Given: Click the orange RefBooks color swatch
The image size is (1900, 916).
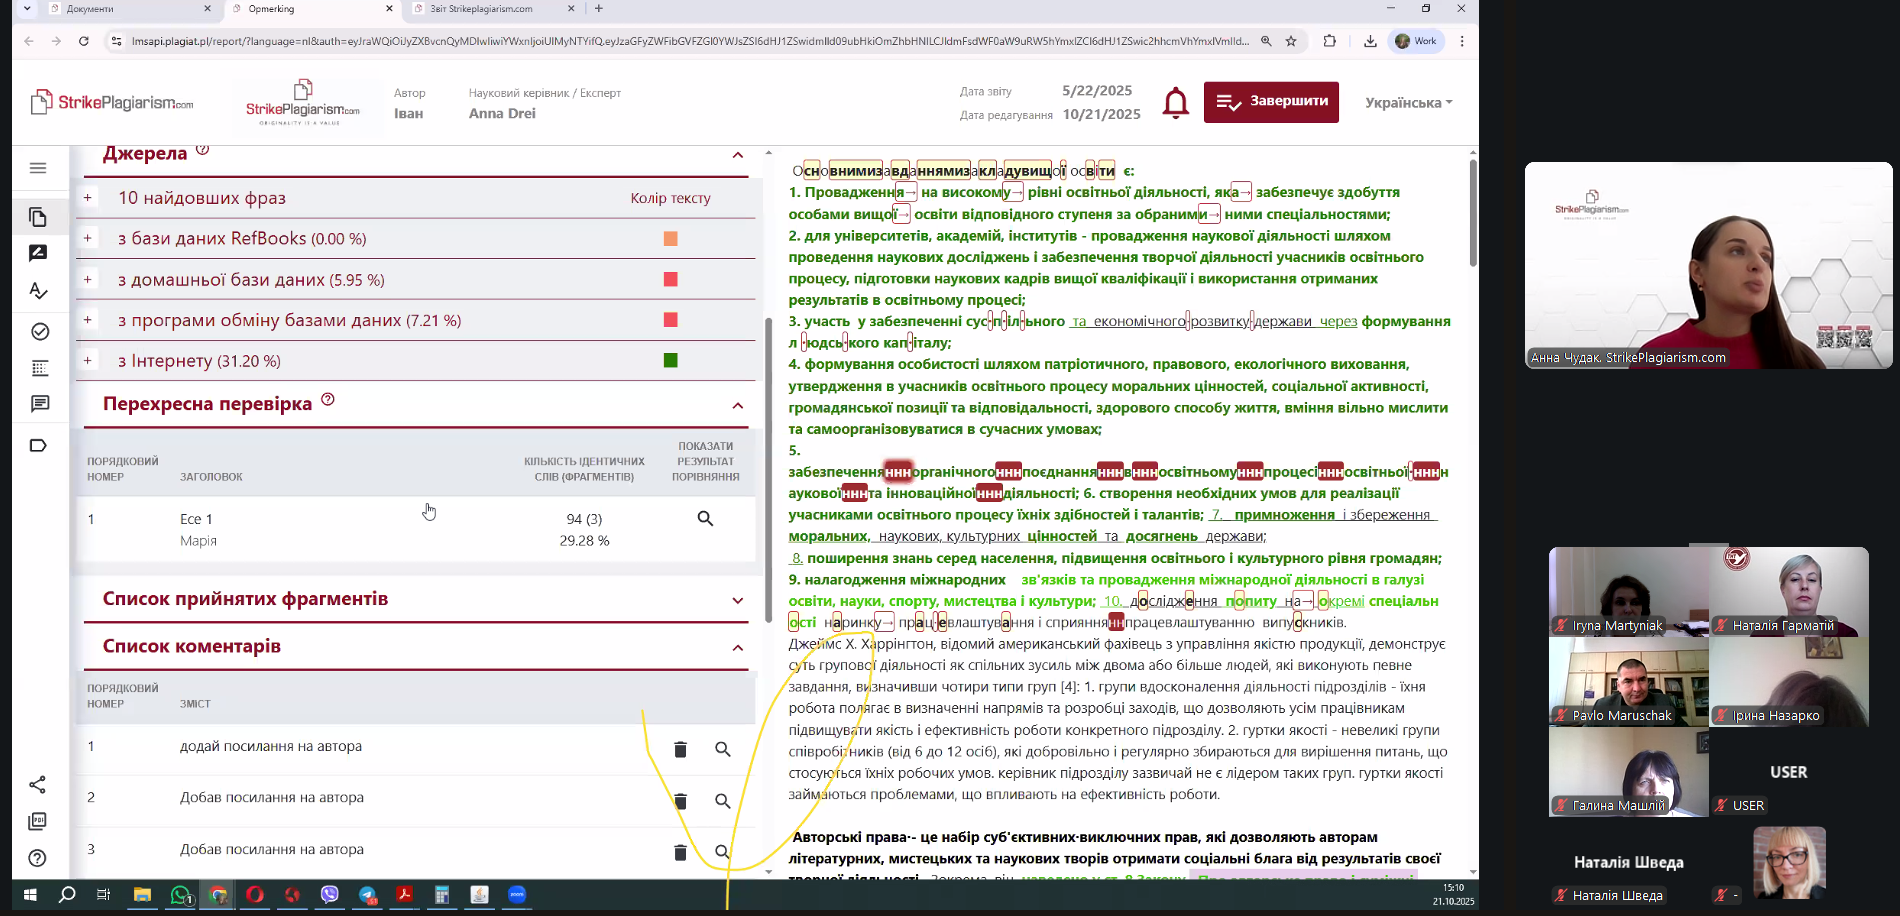Looking at the screenshot, I should [x=671, y=239].
